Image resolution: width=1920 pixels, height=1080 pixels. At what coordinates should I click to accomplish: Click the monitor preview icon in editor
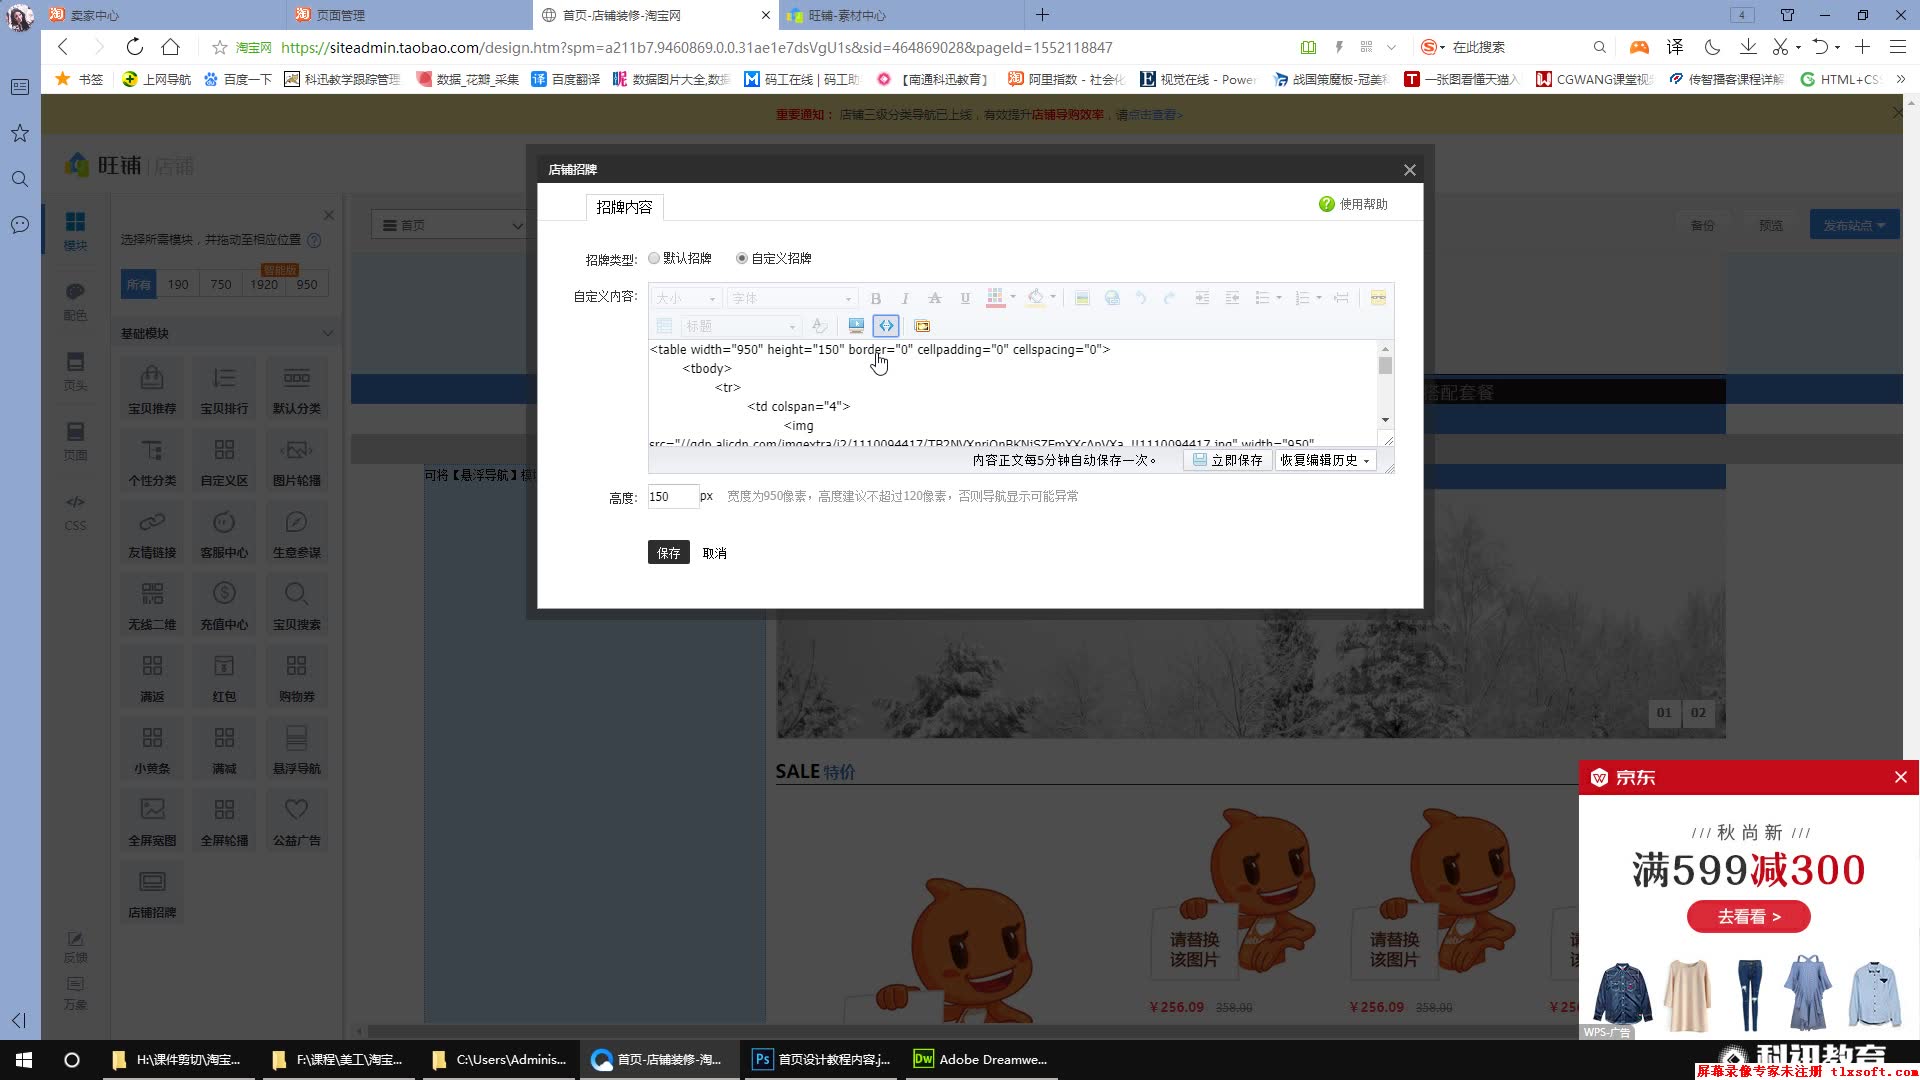click(x=856, y=326)
